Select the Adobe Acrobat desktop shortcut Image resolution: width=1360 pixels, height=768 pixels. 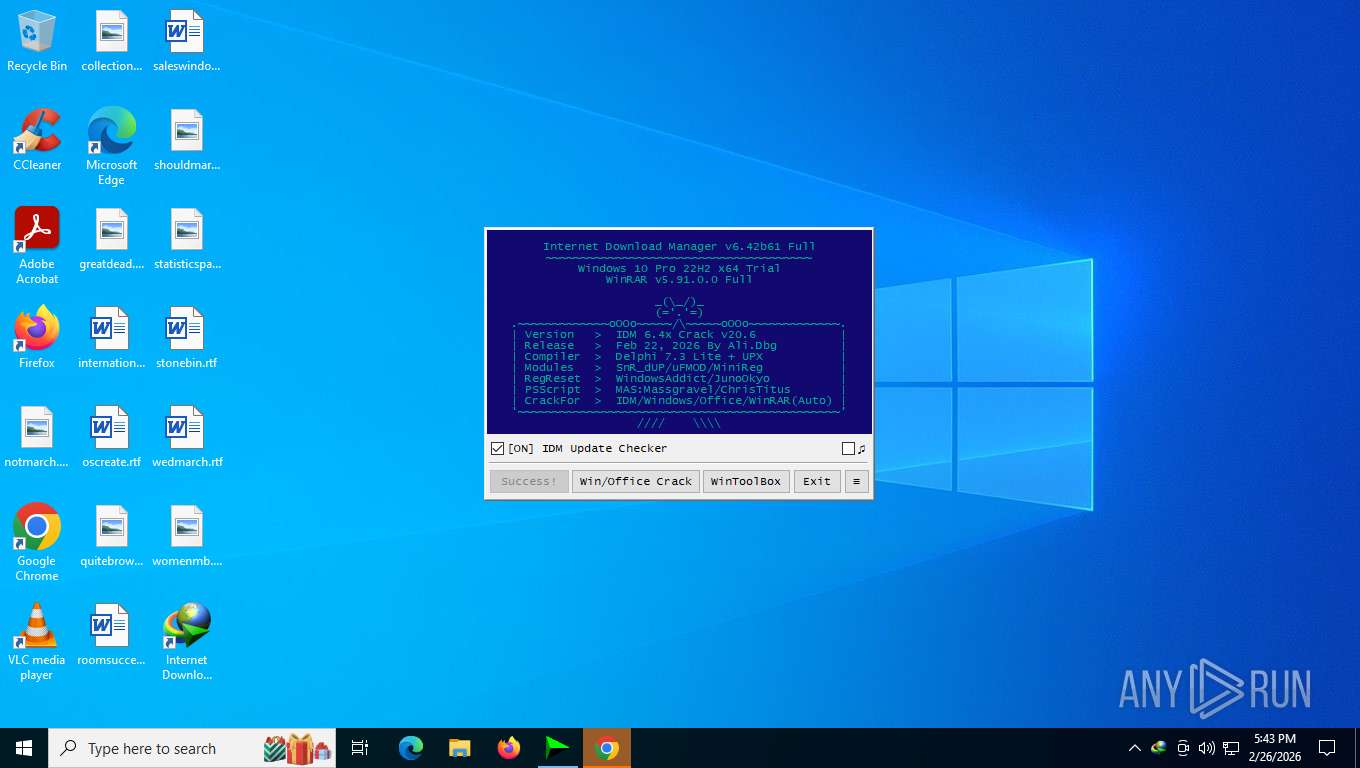(x=37, y=246)
